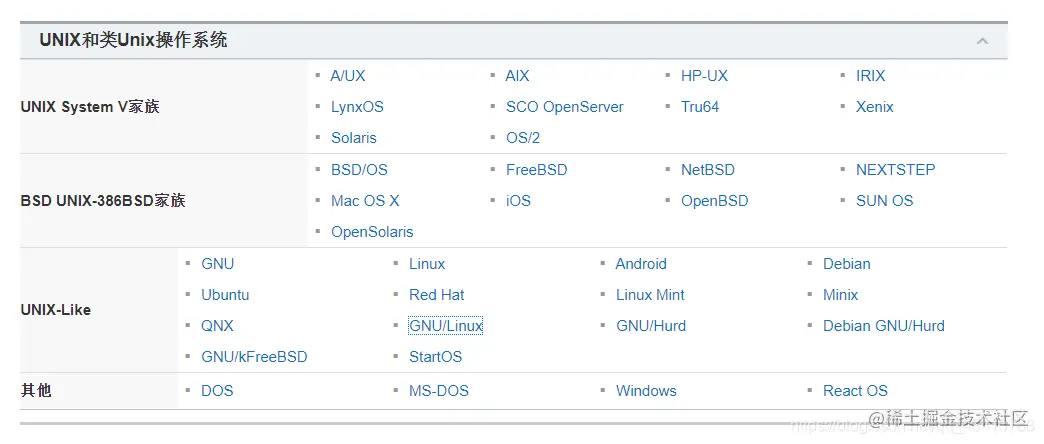Click the UNIX-Like row header

click(x=56, y=310)
